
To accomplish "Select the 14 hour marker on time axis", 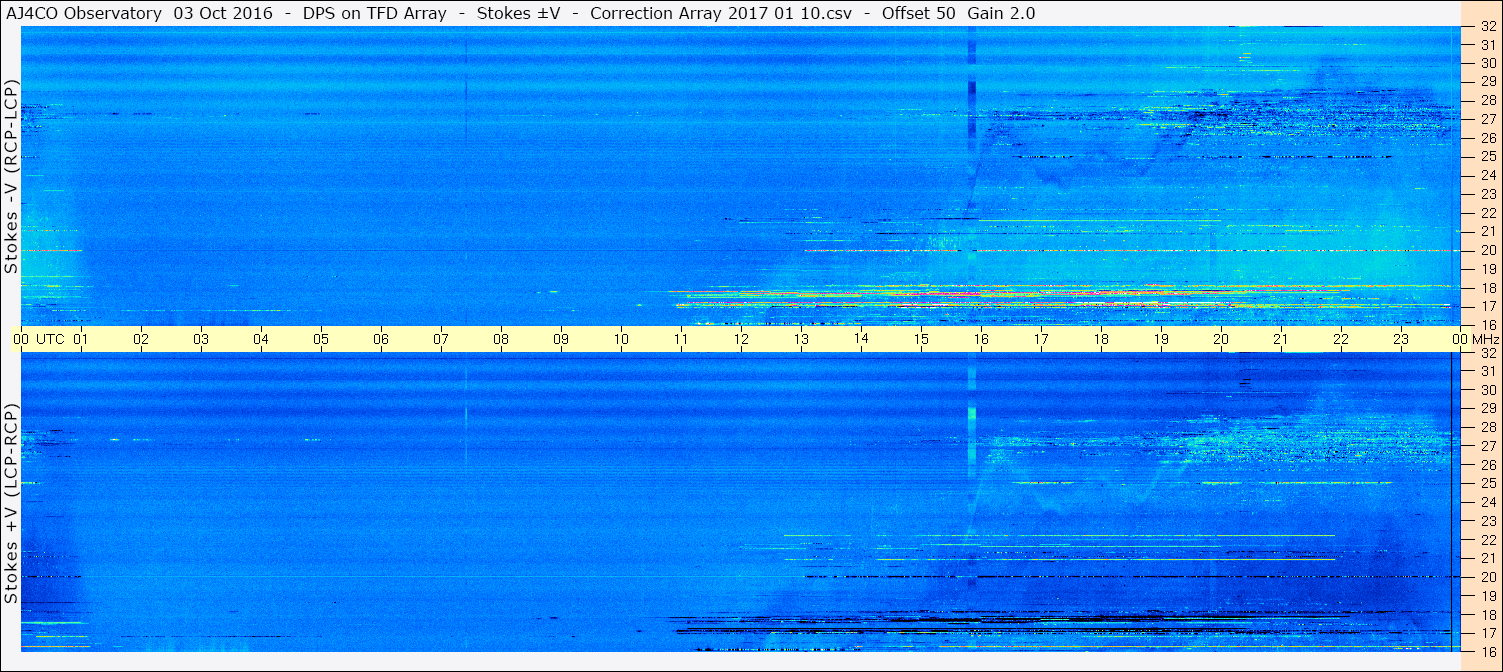I will click(x=860, y=339).
